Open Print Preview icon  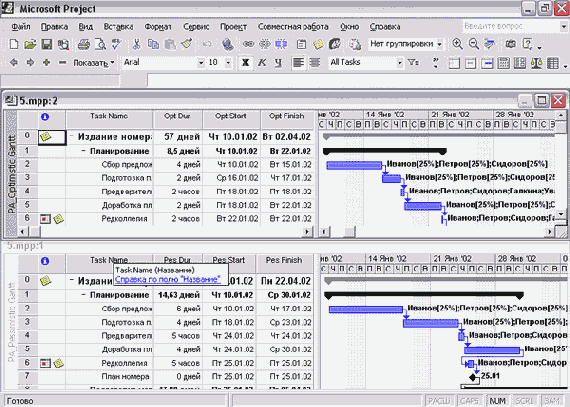pyautogui.click(x=101, y=44)
